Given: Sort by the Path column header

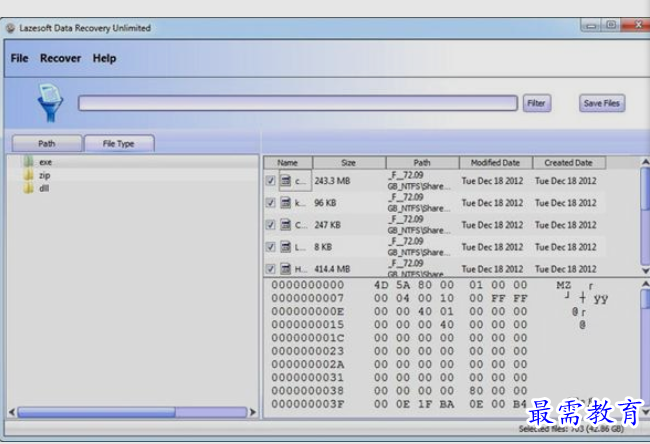Looking at the screenshot, I should (x=422, y=163).
